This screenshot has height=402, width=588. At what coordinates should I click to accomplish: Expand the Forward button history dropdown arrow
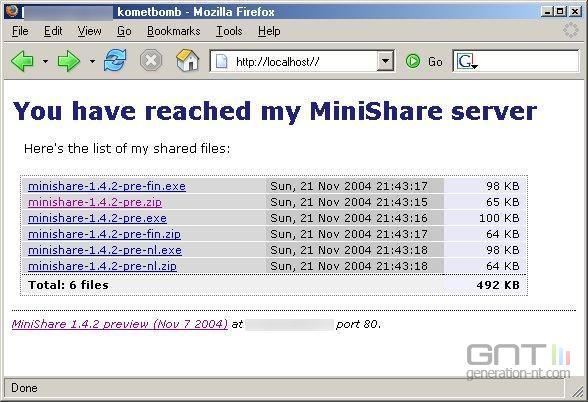click(92, 61)
